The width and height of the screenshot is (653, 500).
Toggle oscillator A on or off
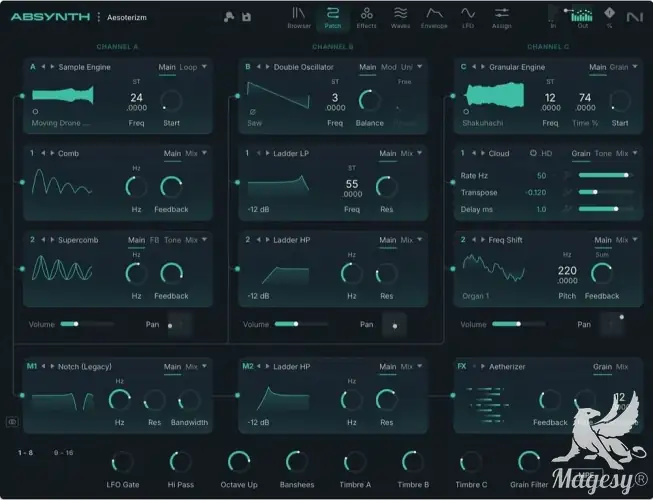coord(32,67)
